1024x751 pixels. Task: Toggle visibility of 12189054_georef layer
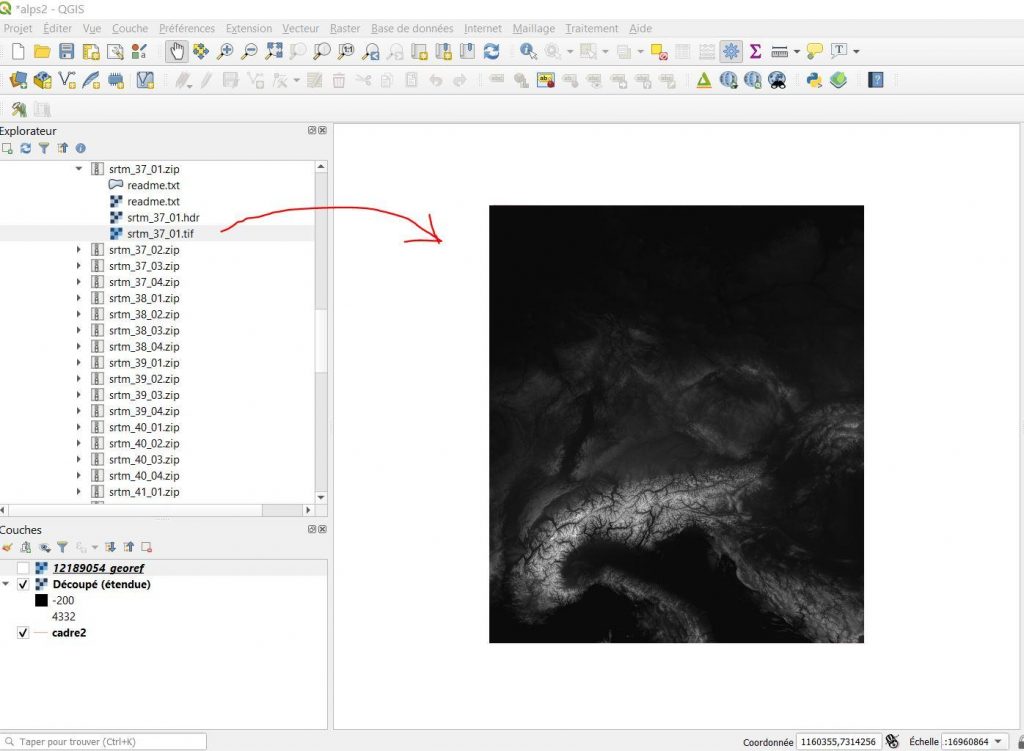23,568
